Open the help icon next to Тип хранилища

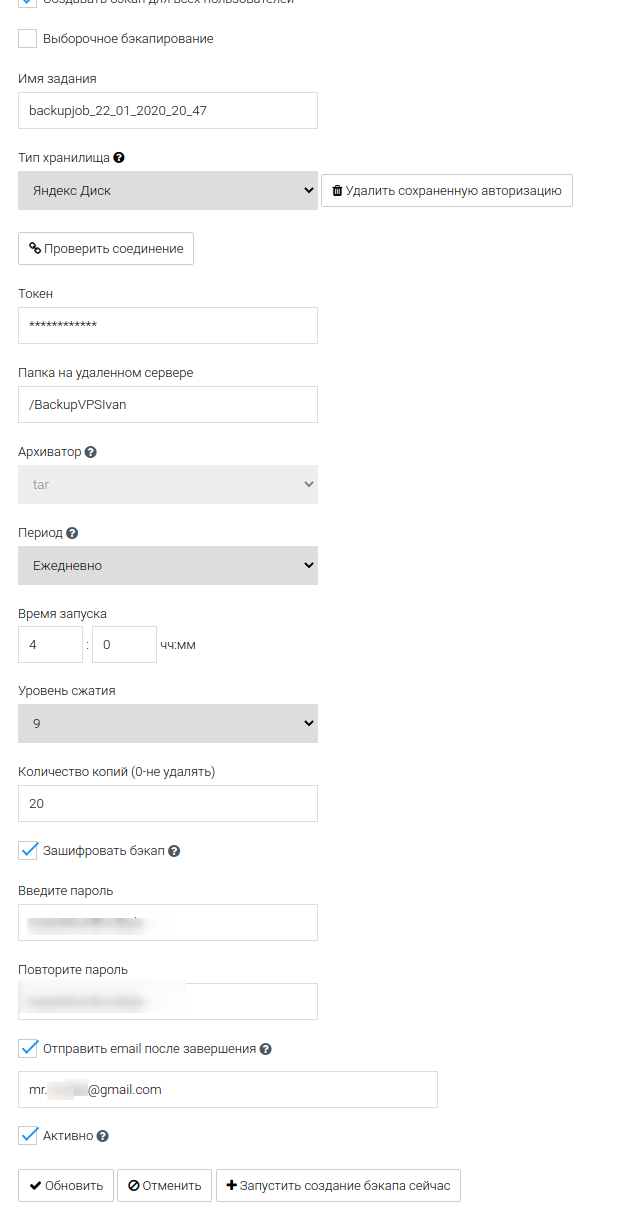point(119,157)
